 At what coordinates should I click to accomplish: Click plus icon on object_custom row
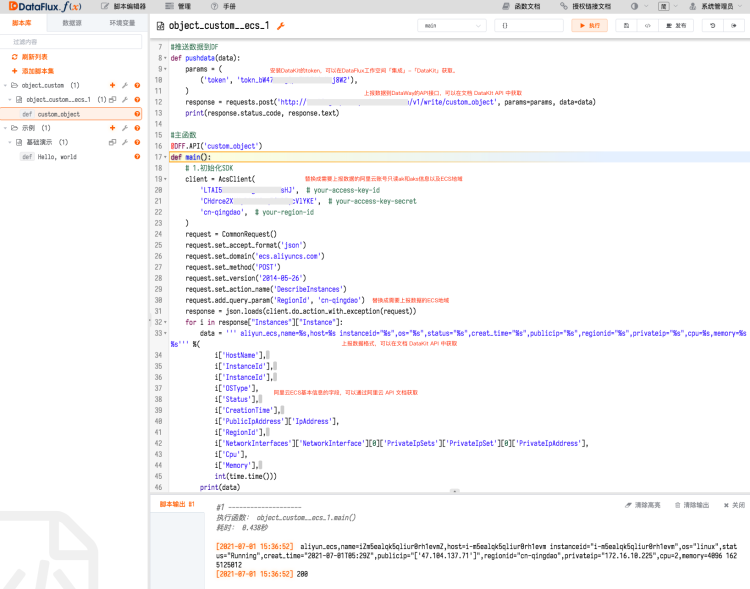(112, 85)
